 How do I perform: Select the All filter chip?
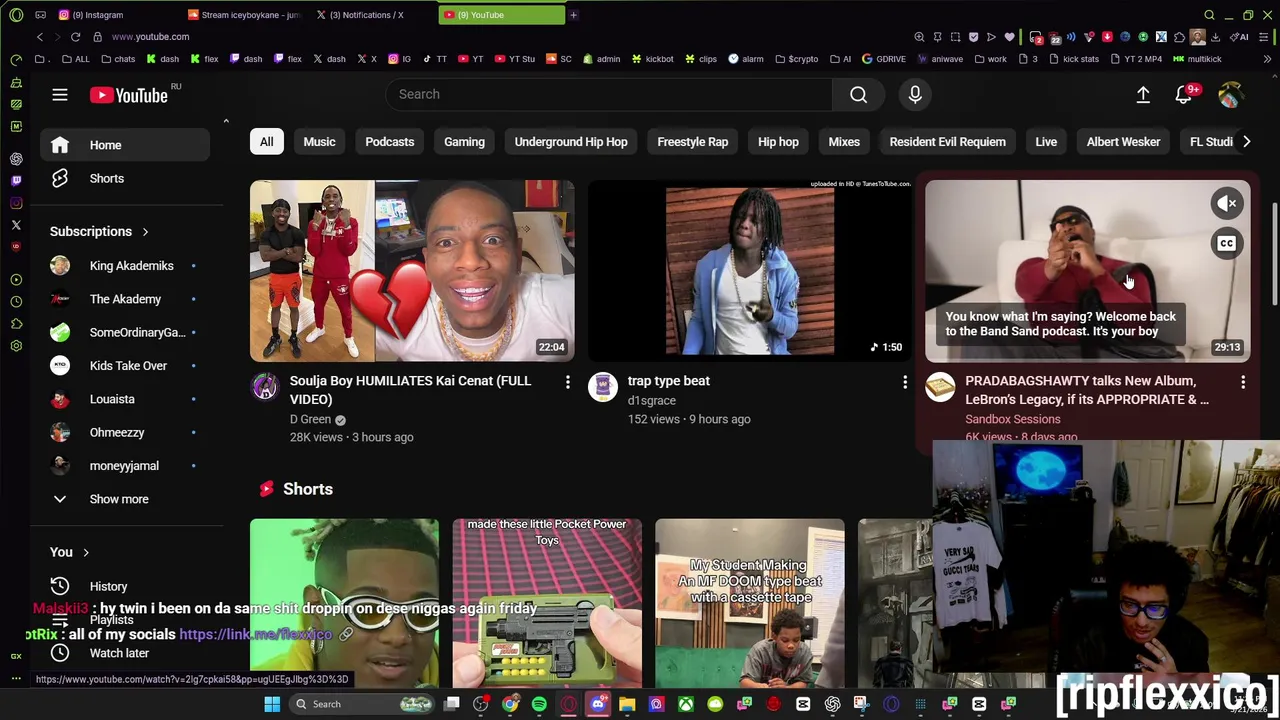click(267, 142)
